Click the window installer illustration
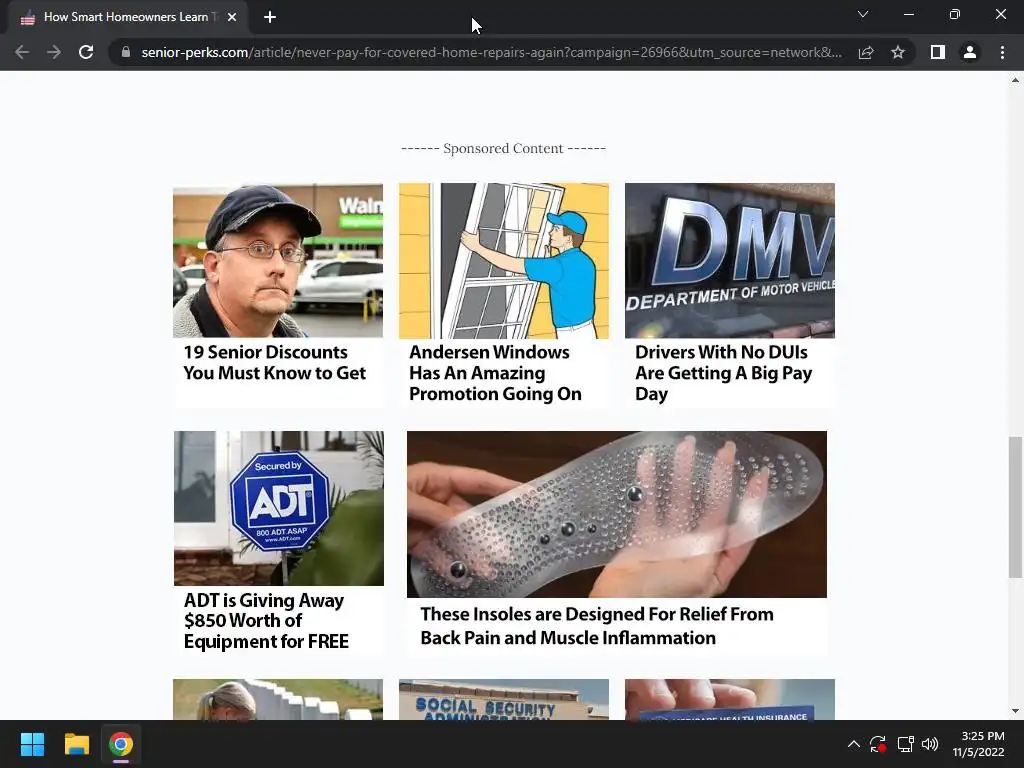Image resolution: width=1024 pixels, height=768 pixels. (504, 261)
